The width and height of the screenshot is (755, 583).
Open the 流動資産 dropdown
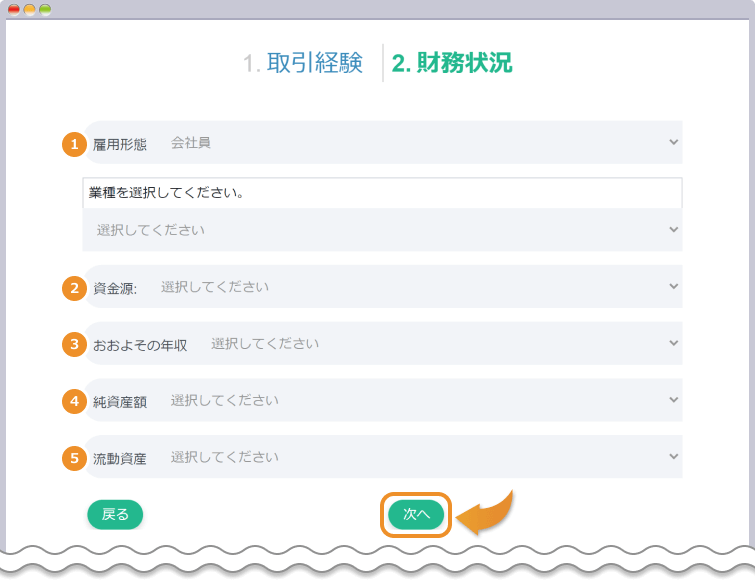tap(383, 457)
